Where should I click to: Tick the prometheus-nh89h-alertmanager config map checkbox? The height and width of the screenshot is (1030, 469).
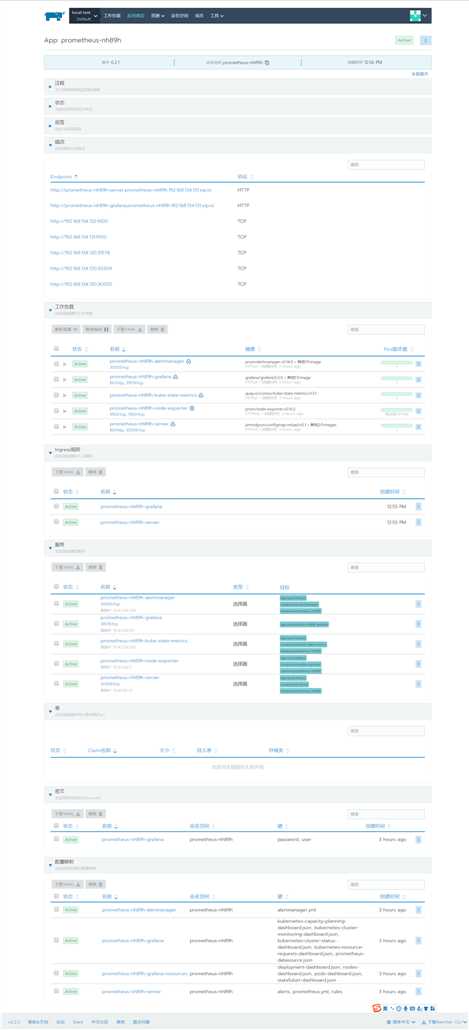click(x=56, y=910)
